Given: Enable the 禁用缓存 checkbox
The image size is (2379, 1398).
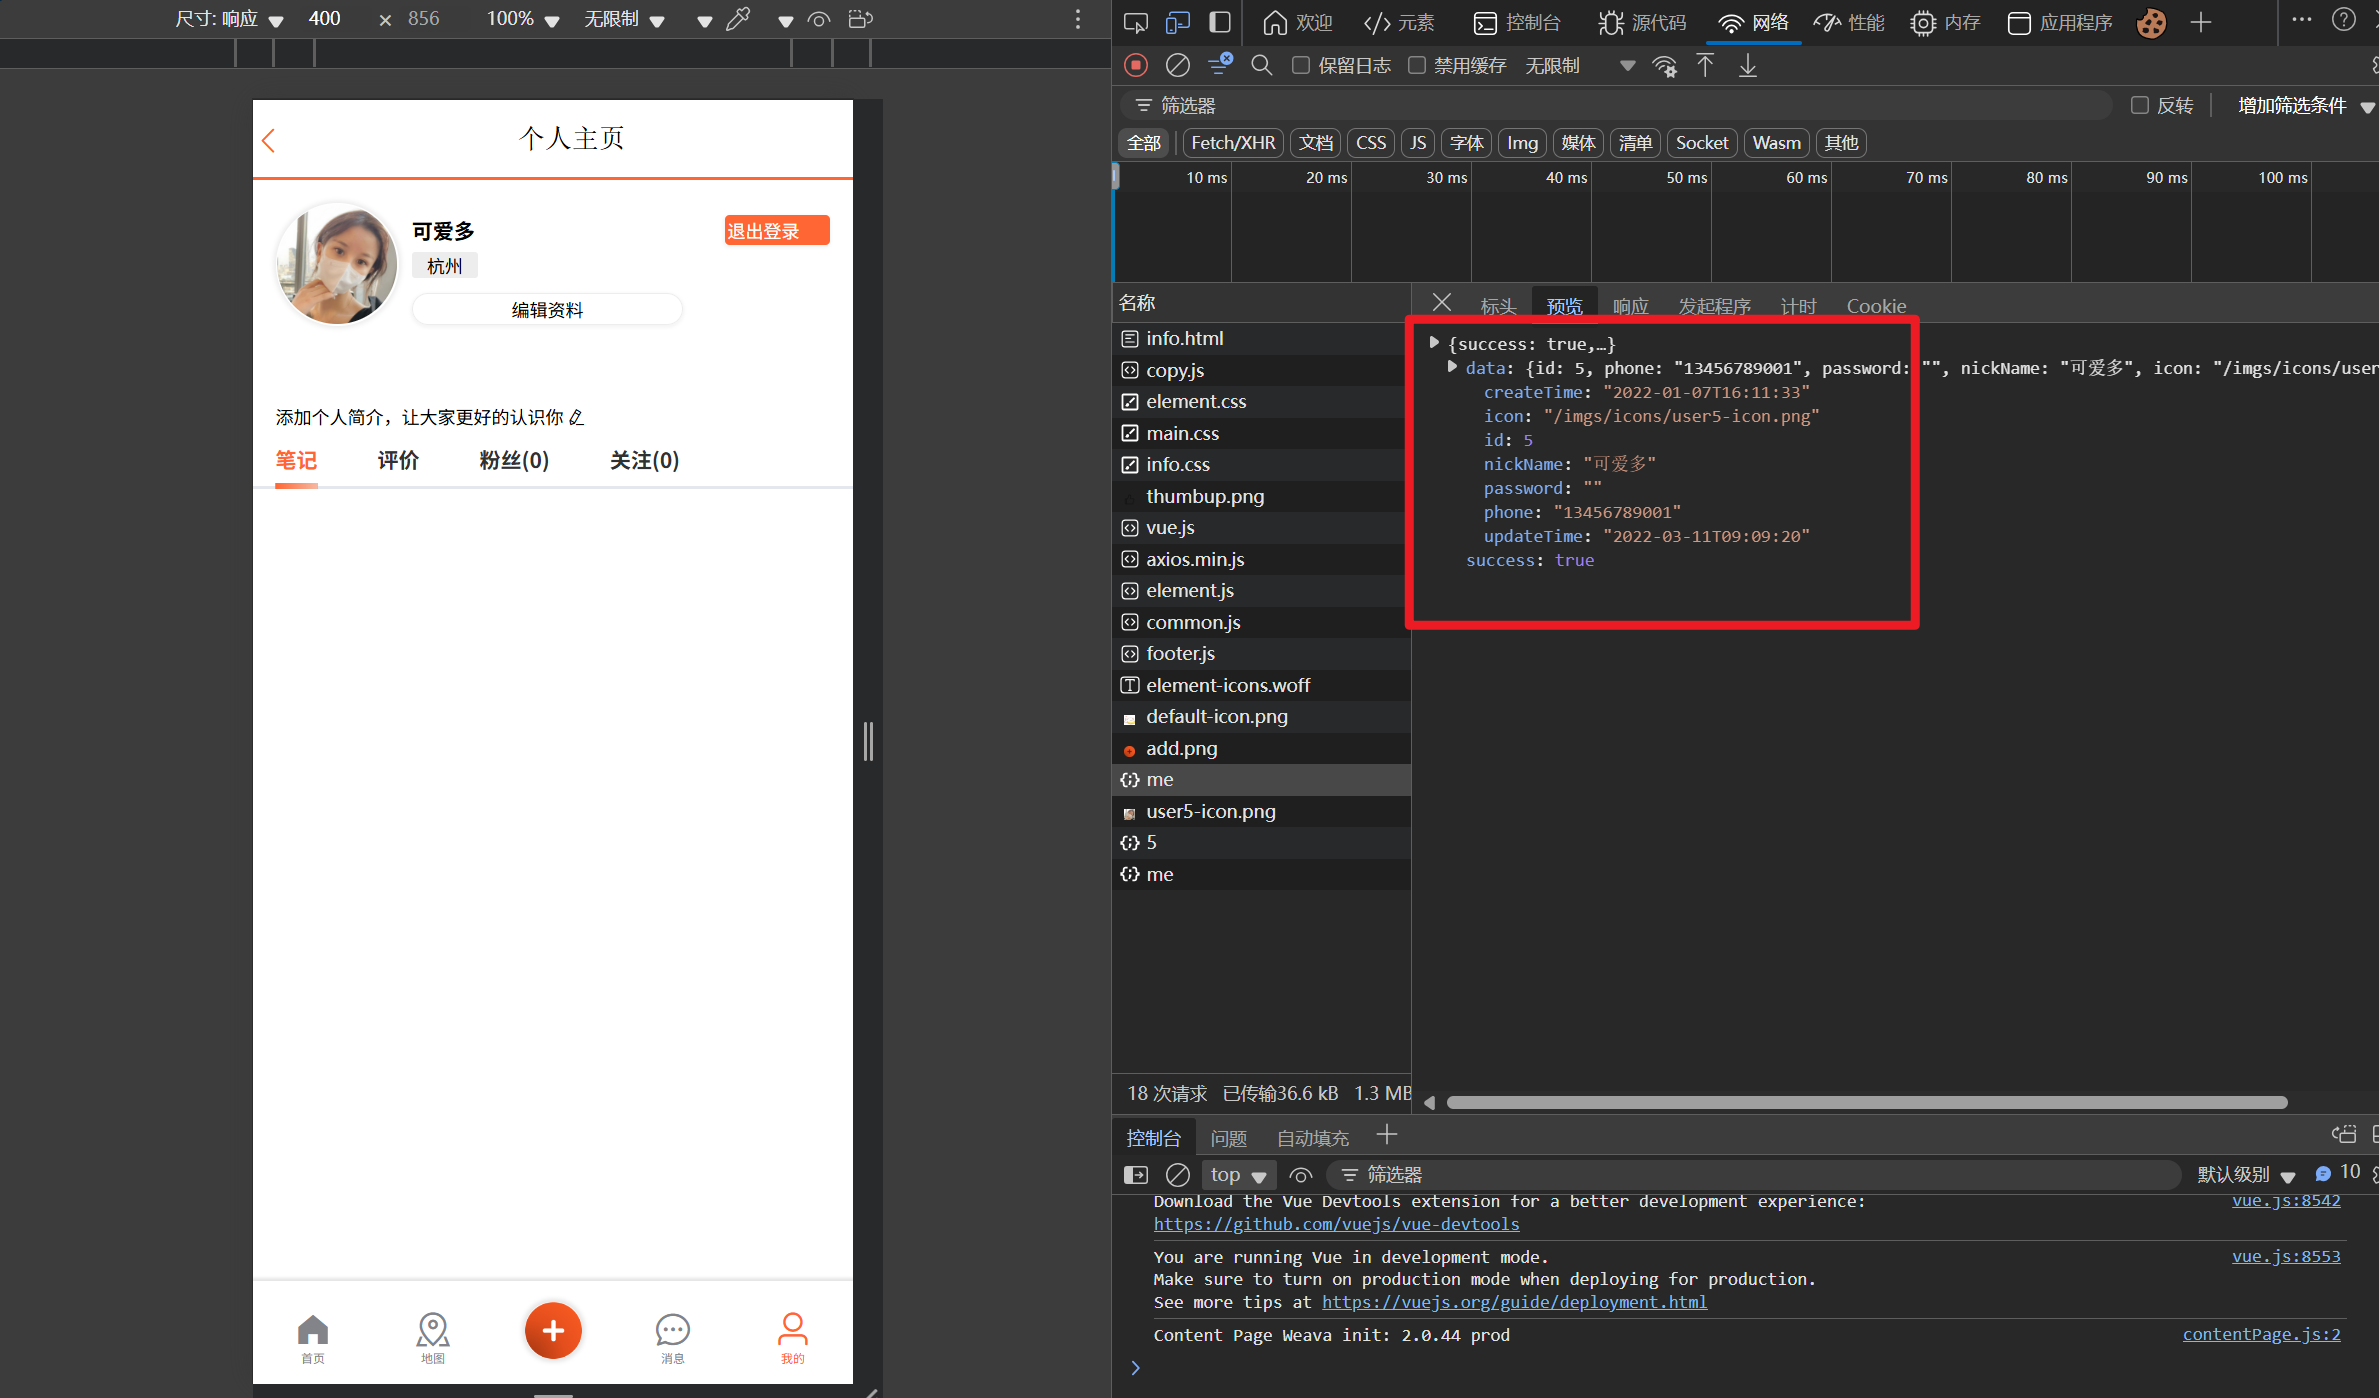Looking at the screenshot, I should point(1417,66).
